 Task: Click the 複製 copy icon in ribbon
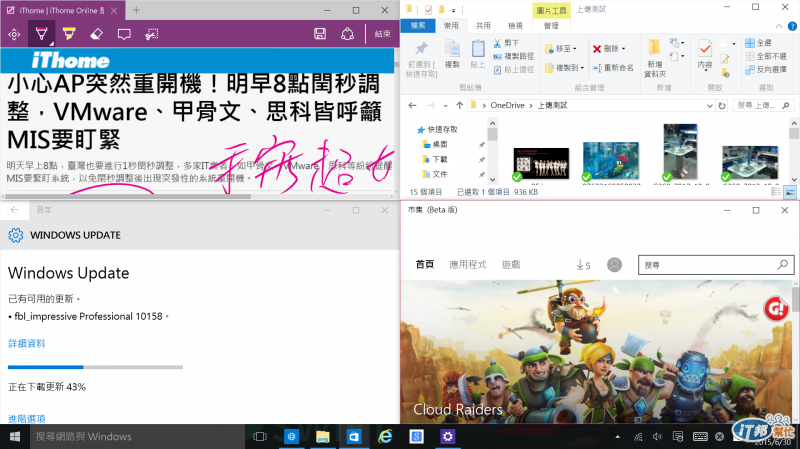point(452,54)
